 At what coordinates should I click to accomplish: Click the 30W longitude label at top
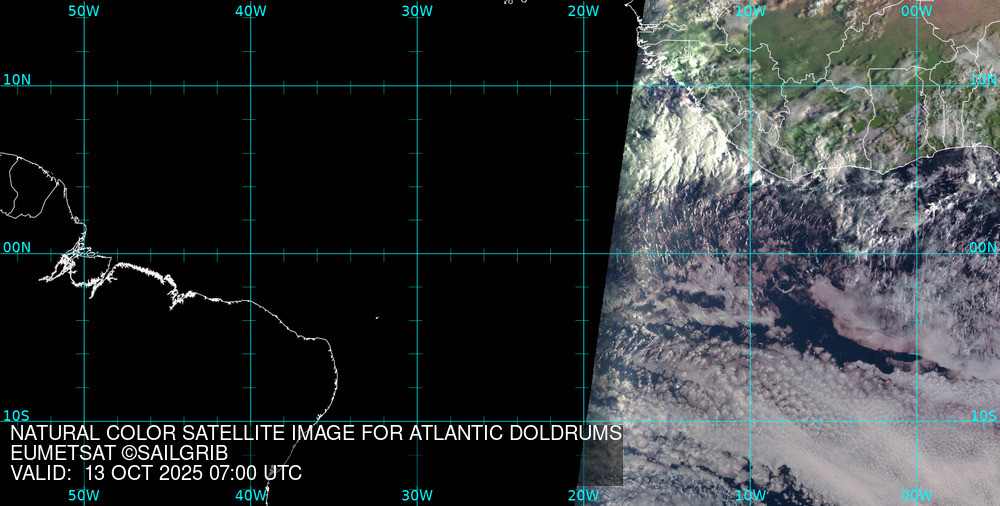pyautogui.click(x=417, y=11)
